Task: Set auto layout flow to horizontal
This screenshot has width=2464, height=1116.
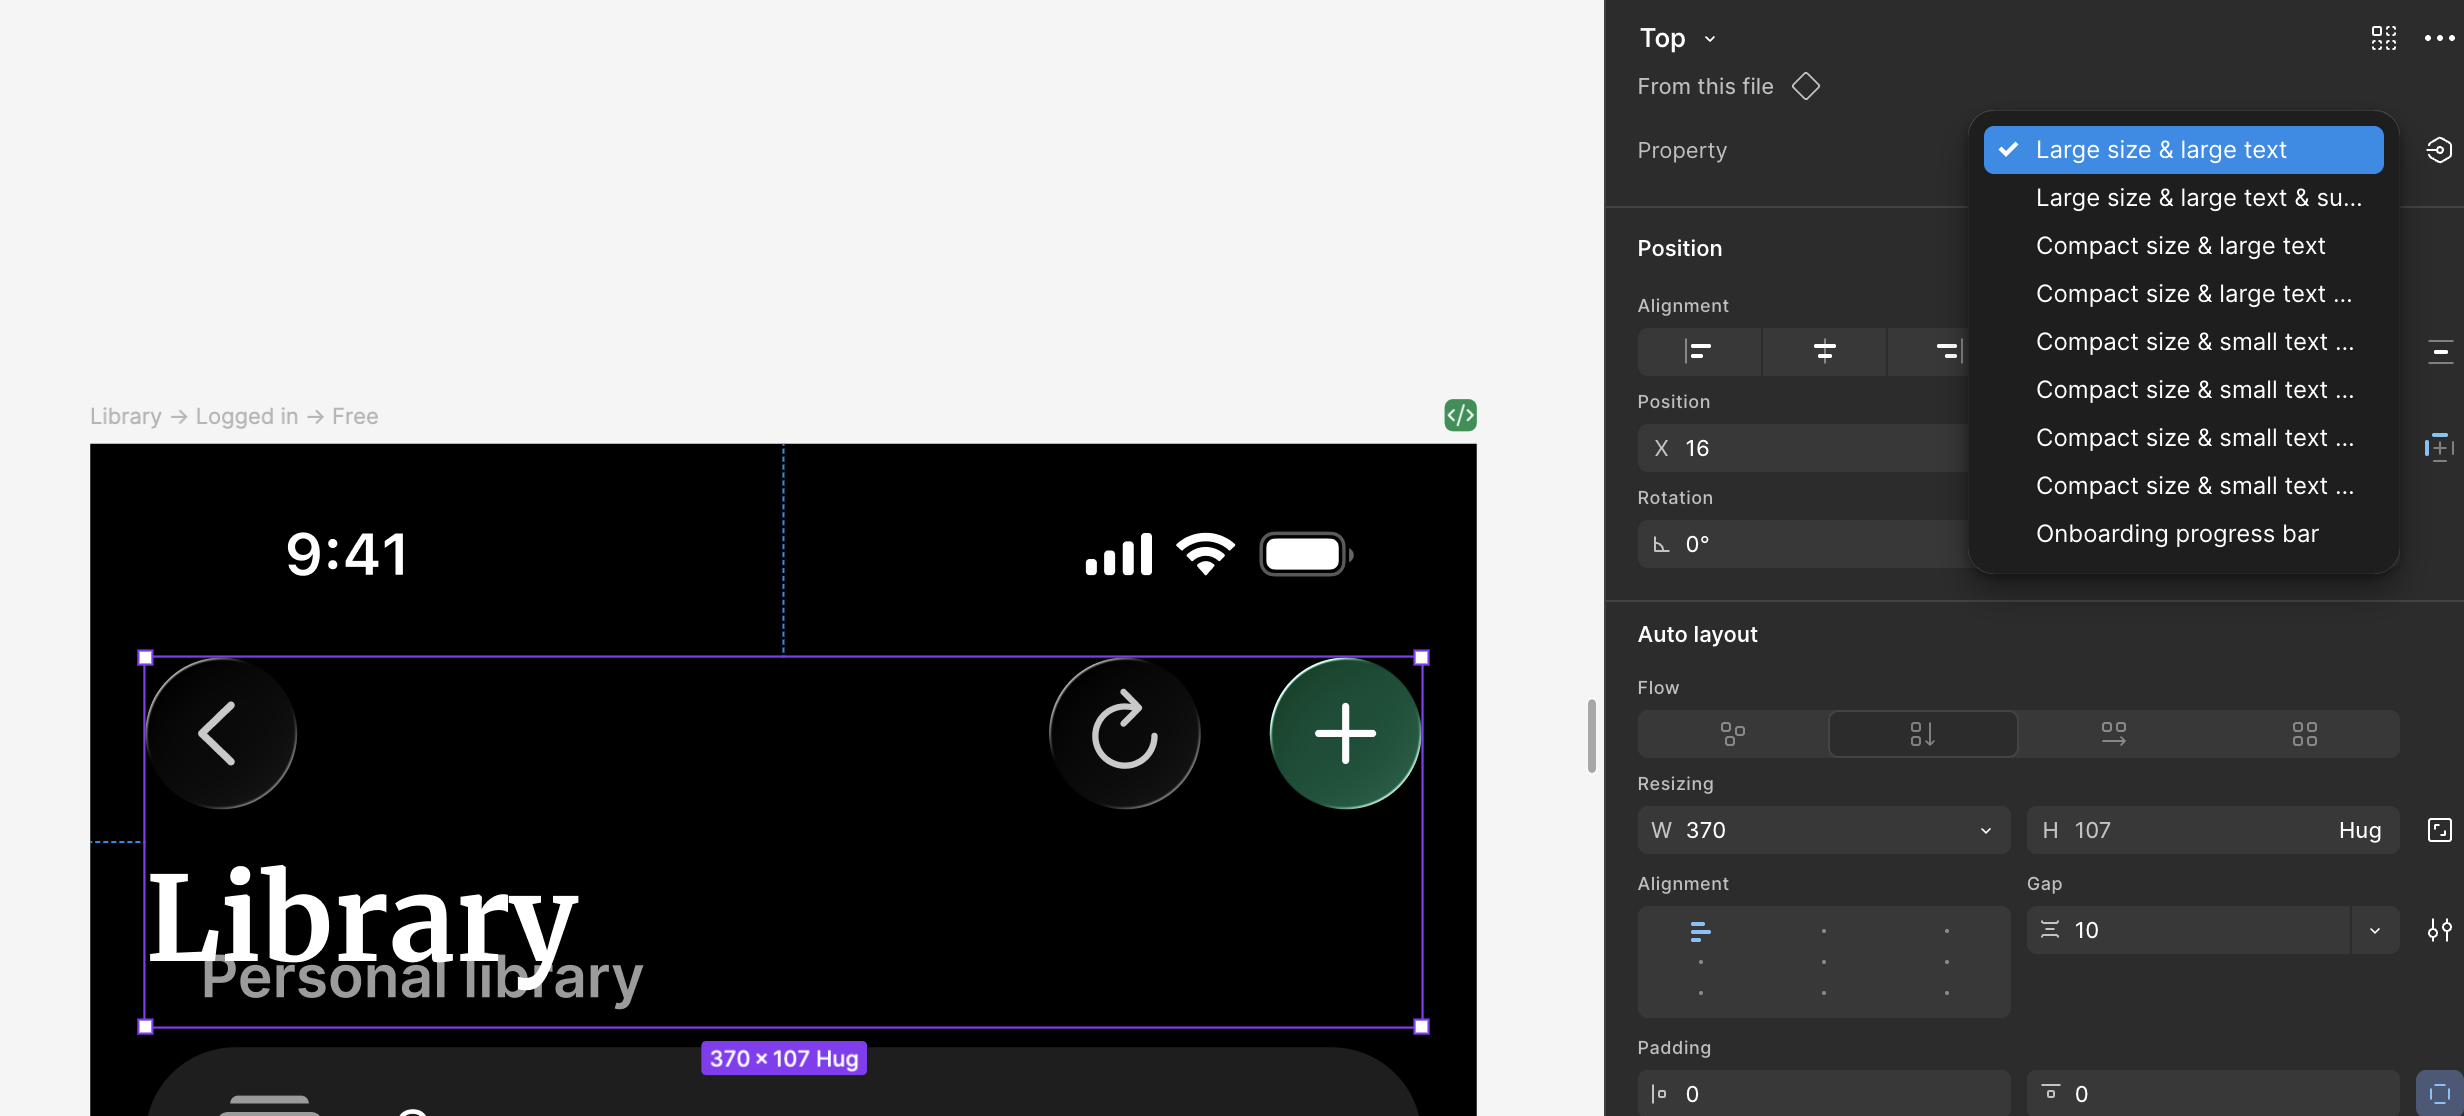Action: click(x=2113, y=734)
